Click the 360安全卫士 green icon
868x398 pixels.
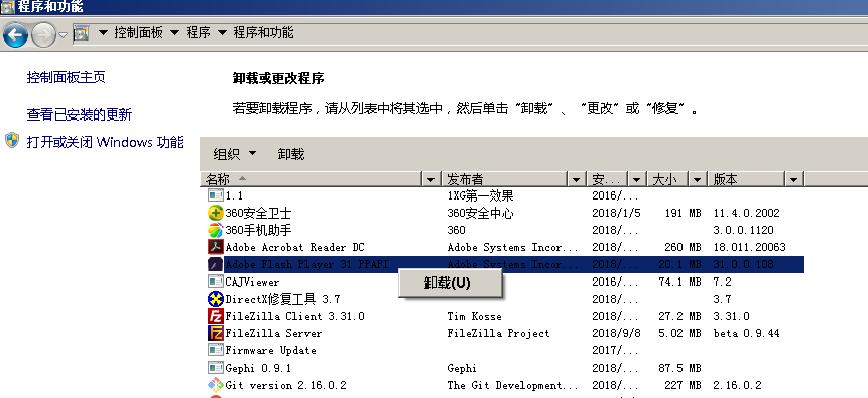click(x=215, y=213)
